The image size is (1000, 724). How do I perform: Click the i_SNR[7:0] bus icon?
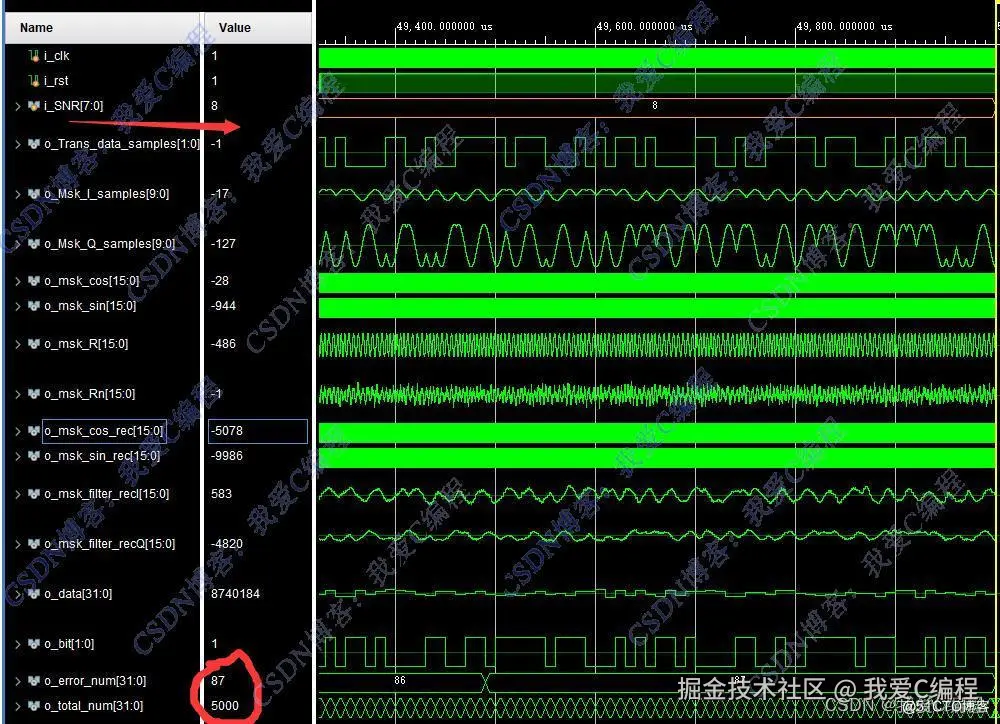click(34, 106)
